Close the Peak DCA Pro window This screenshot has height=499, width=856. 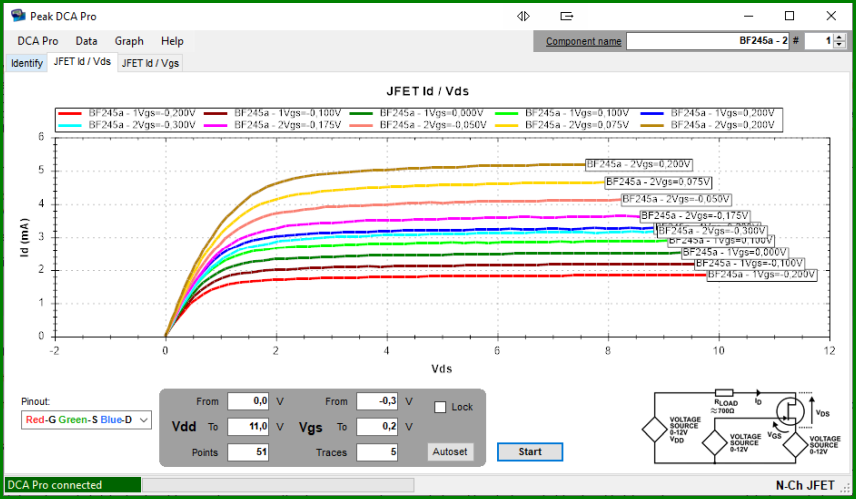[x=831, y=16]
